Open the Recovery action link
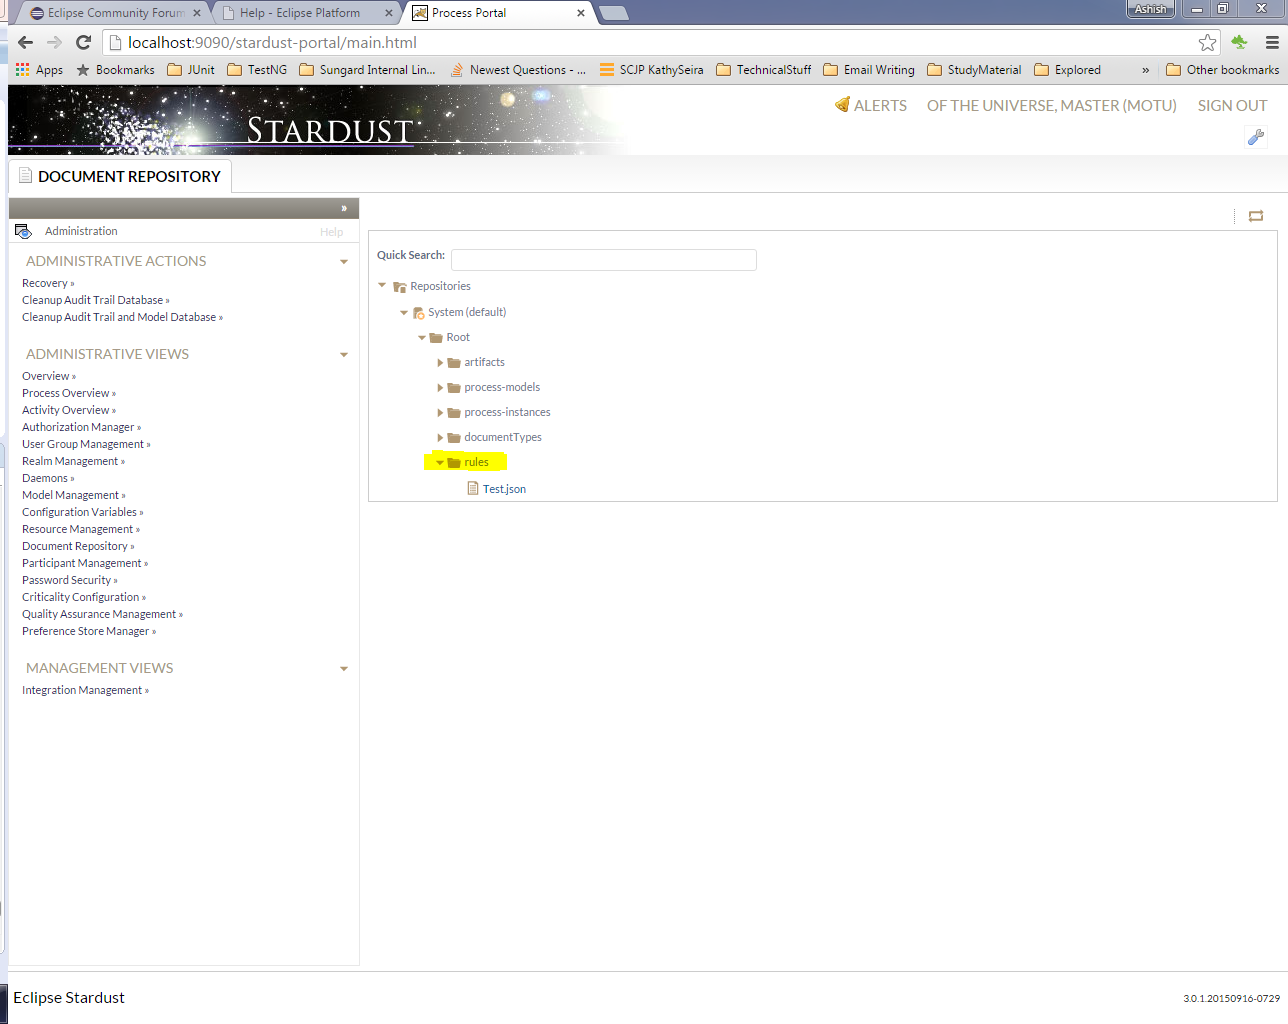This screenshot has width=1288, height=1024. 48,283
